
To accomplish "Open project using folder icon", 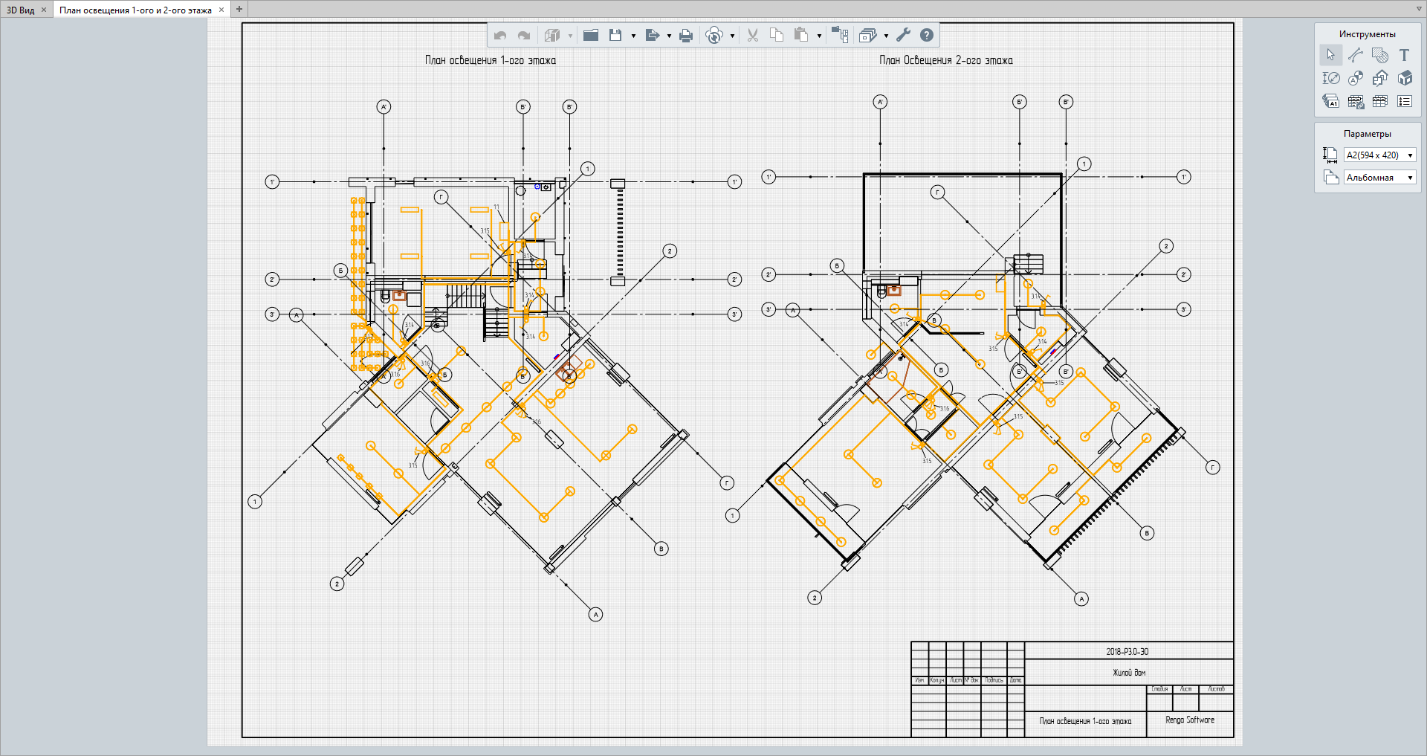I will pos(590,35).
